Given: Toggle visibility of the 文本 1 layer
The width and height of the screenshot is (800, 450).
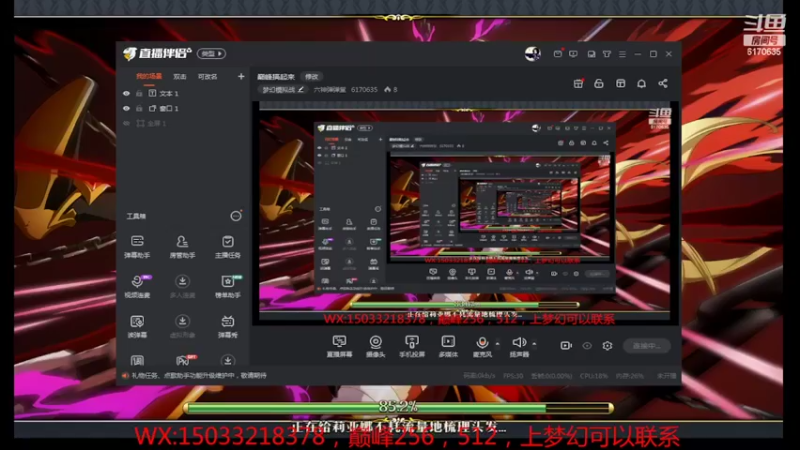Looking at the screenshot, I should pyautogui.click(x=127, y=93).
